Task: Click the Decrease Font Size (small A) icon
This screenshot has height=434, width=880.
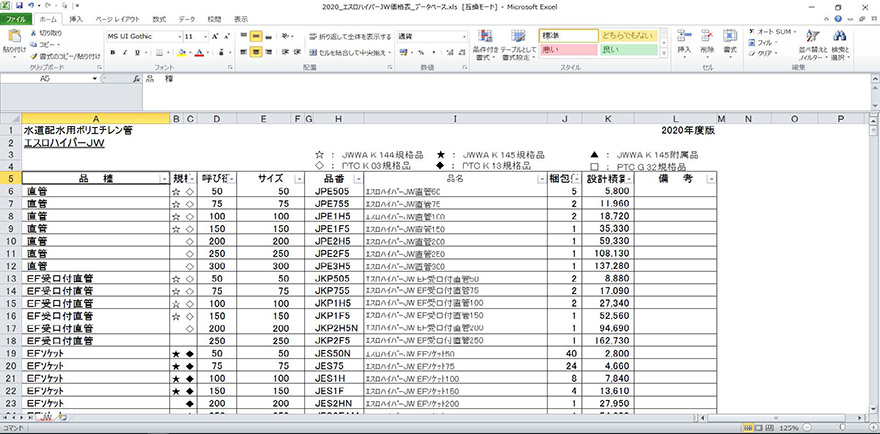Action: [227, 36]
